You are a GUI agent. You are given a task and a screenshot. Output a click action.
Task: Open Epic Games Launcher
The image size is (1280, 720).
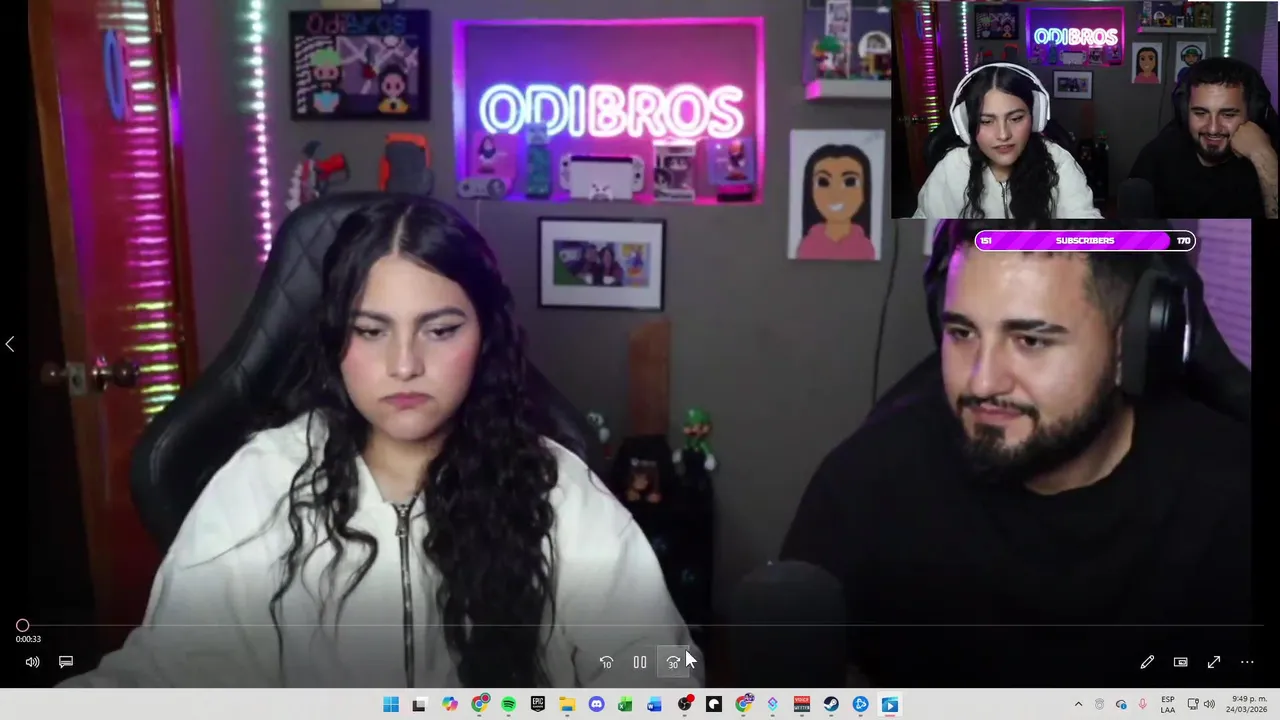538,705
